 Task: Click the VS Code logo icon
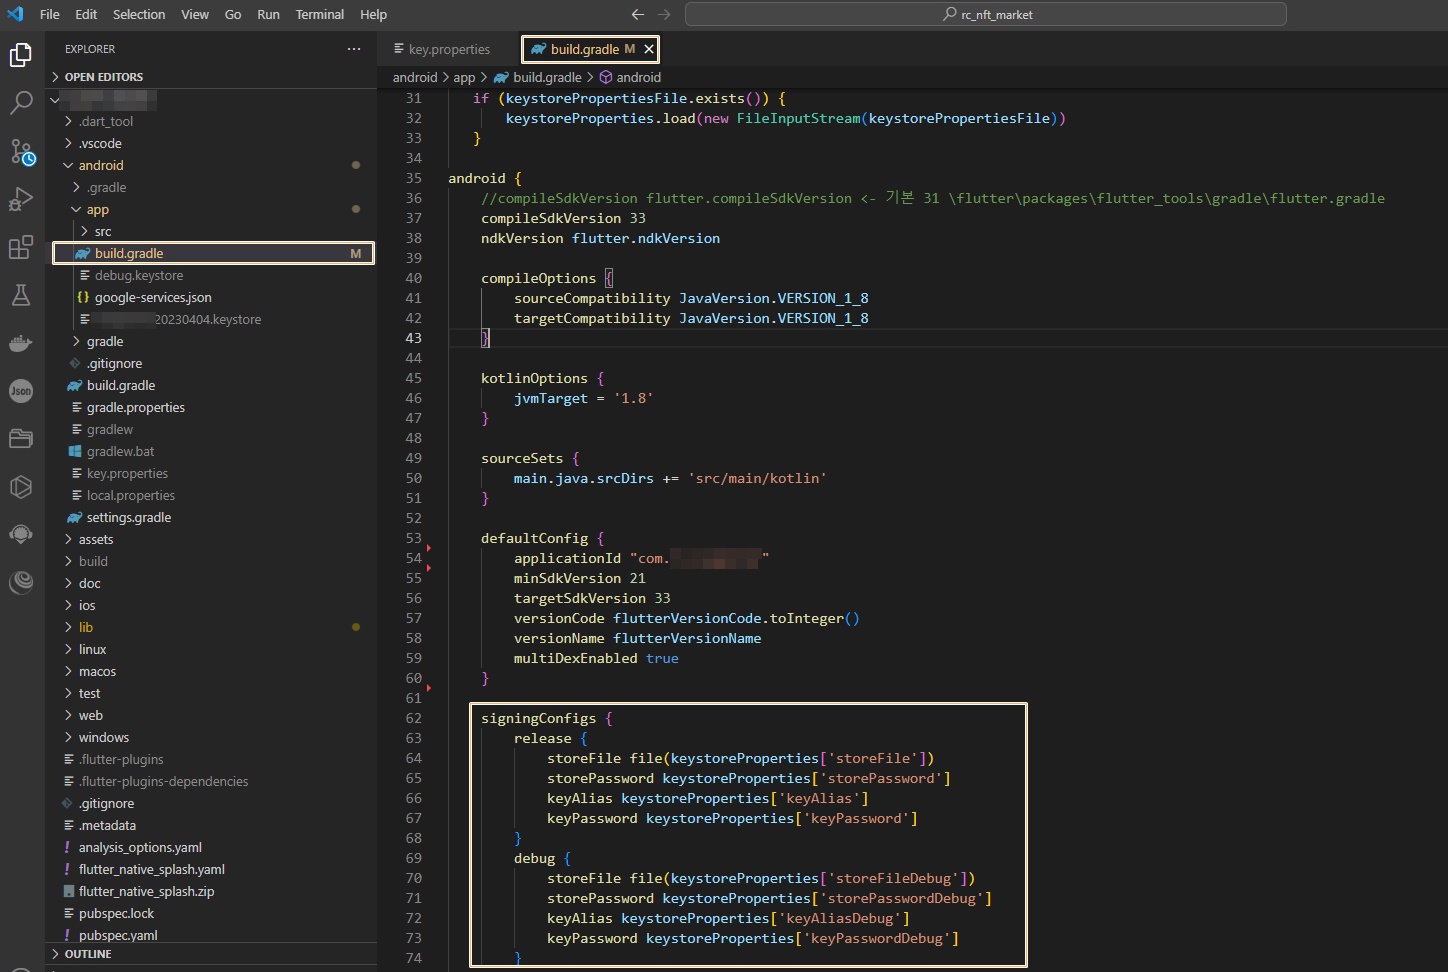coord(15,14)
